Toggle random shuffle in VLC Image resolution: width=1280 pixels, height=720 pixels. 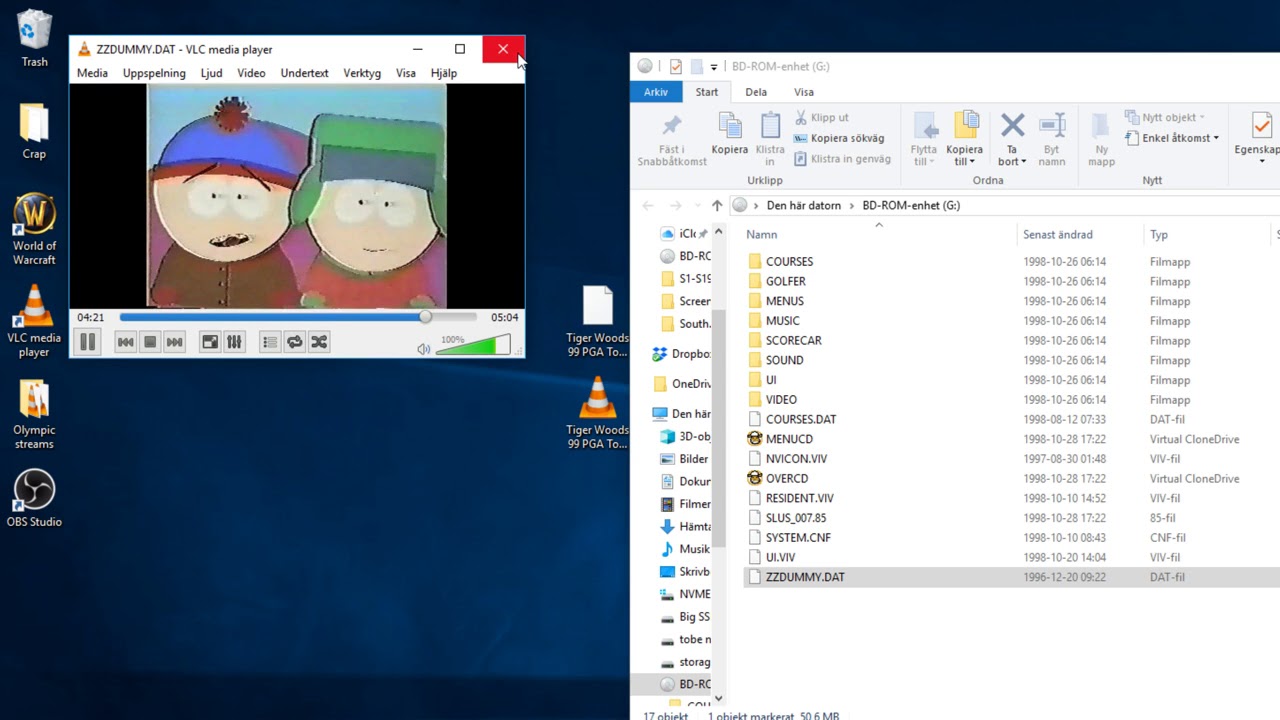pyautogui.click(x=319, y=342)
